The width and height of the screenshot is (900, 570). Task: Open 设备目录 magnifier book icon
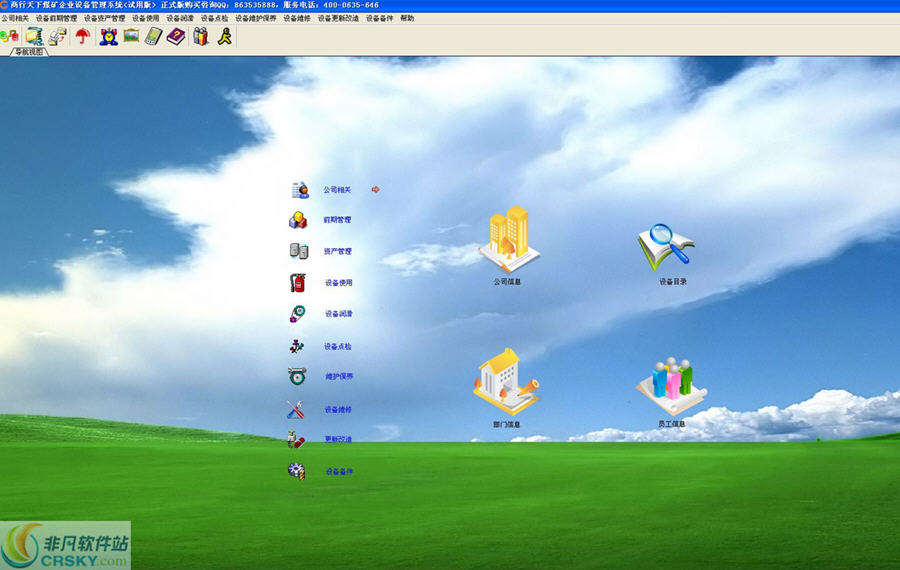pyautogui.click(x=667, y=247)
